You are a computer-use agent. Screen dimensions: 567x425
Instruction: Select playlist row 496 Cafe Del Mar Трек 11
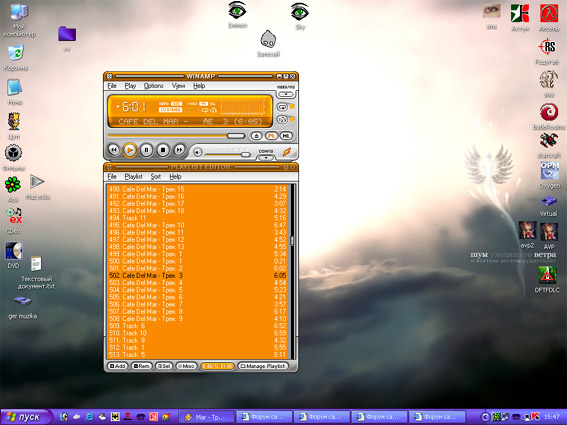[x=197, y=232]
